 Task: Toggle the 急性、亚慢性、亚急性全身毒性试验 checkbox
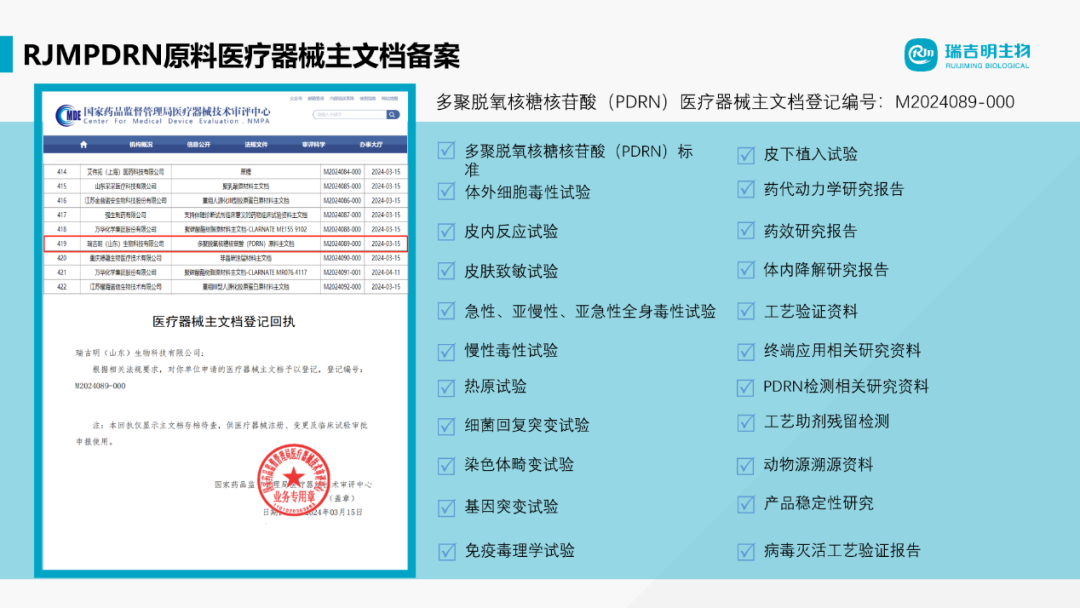point(446,311)
